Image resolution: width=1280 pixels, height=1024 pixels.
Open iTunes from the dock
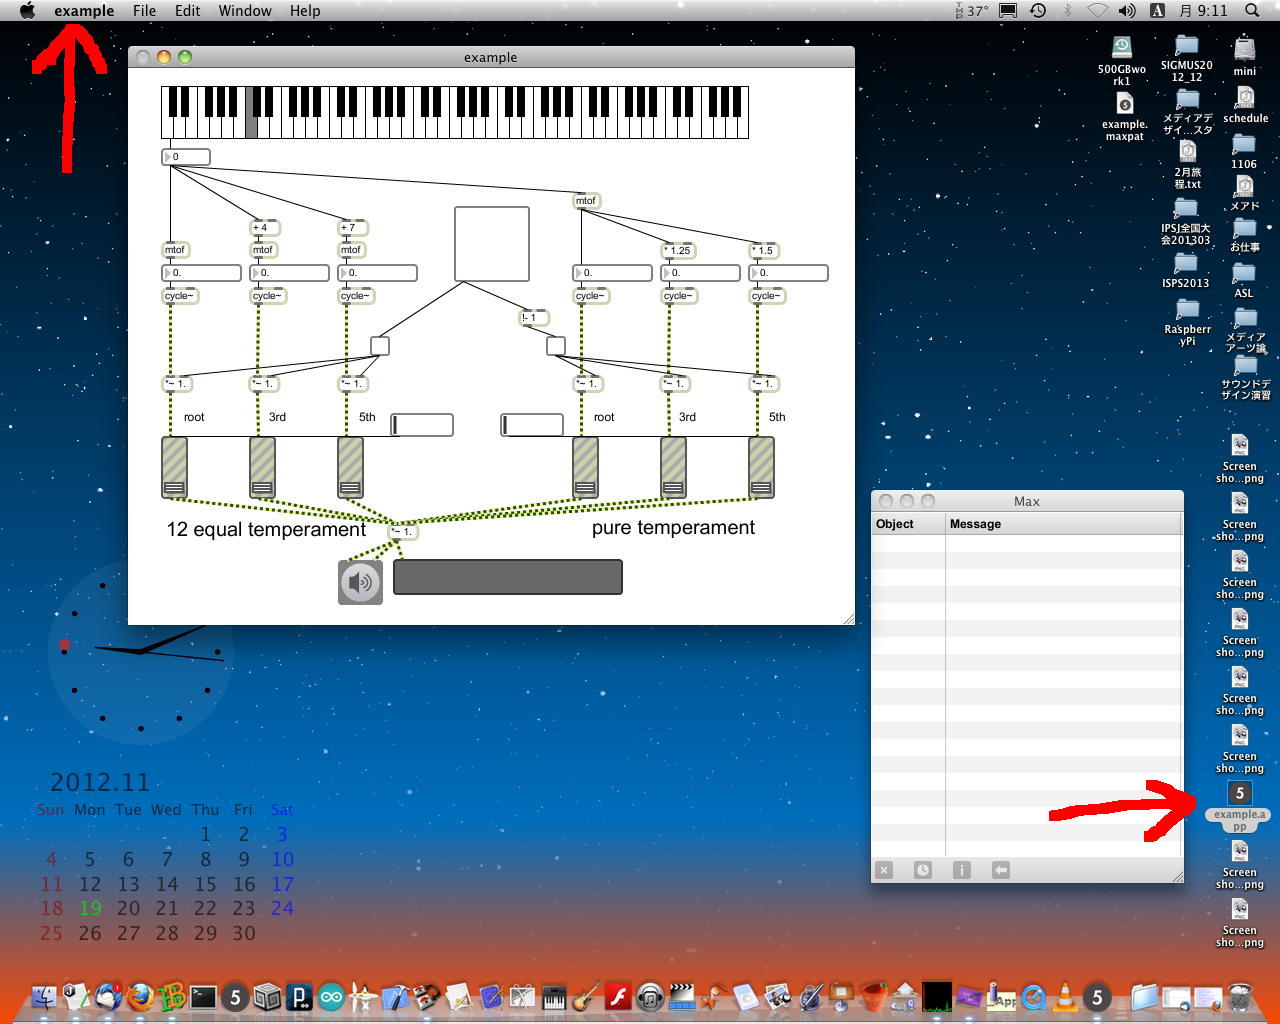click(x=650, y=996)
